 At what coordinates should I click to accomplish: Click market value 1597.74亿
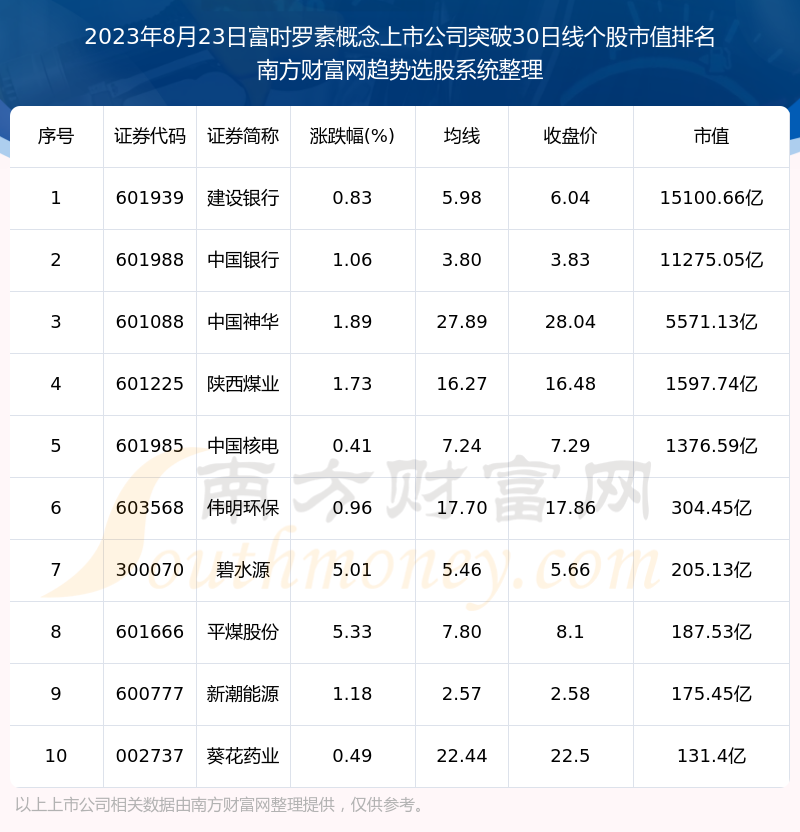(x=711, y=384)
